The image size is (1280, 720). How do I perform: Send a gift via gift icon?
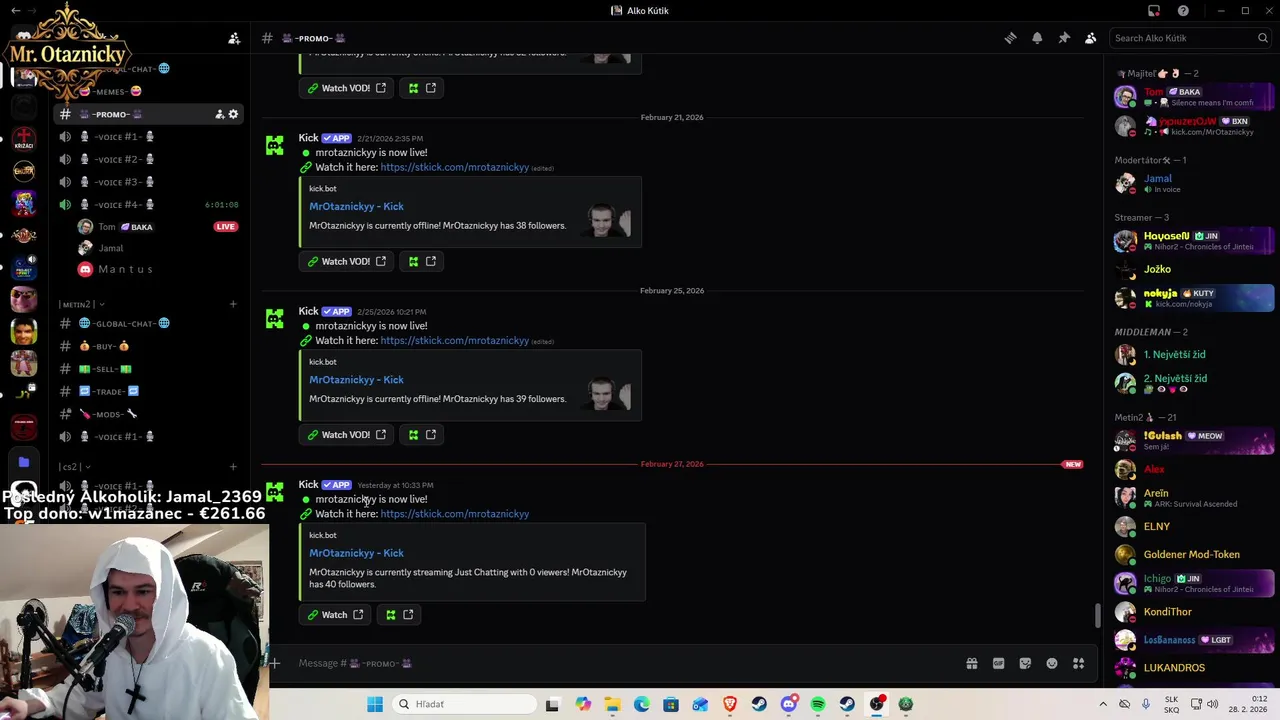tap(971, 663)
